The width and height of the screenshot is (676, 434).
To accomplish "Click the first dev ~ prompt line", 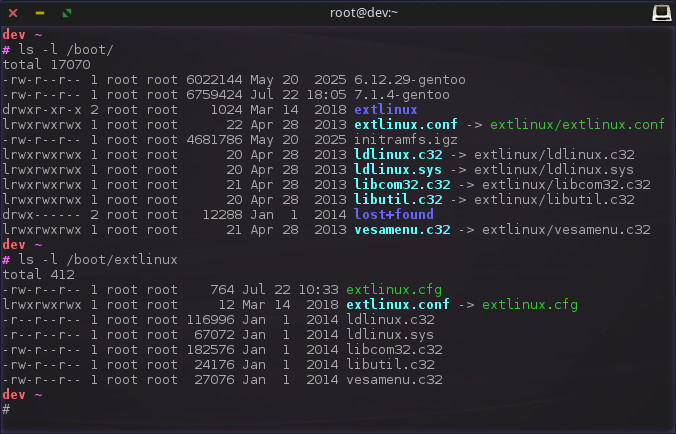I will pyautogui.click(x=22, y=35).
